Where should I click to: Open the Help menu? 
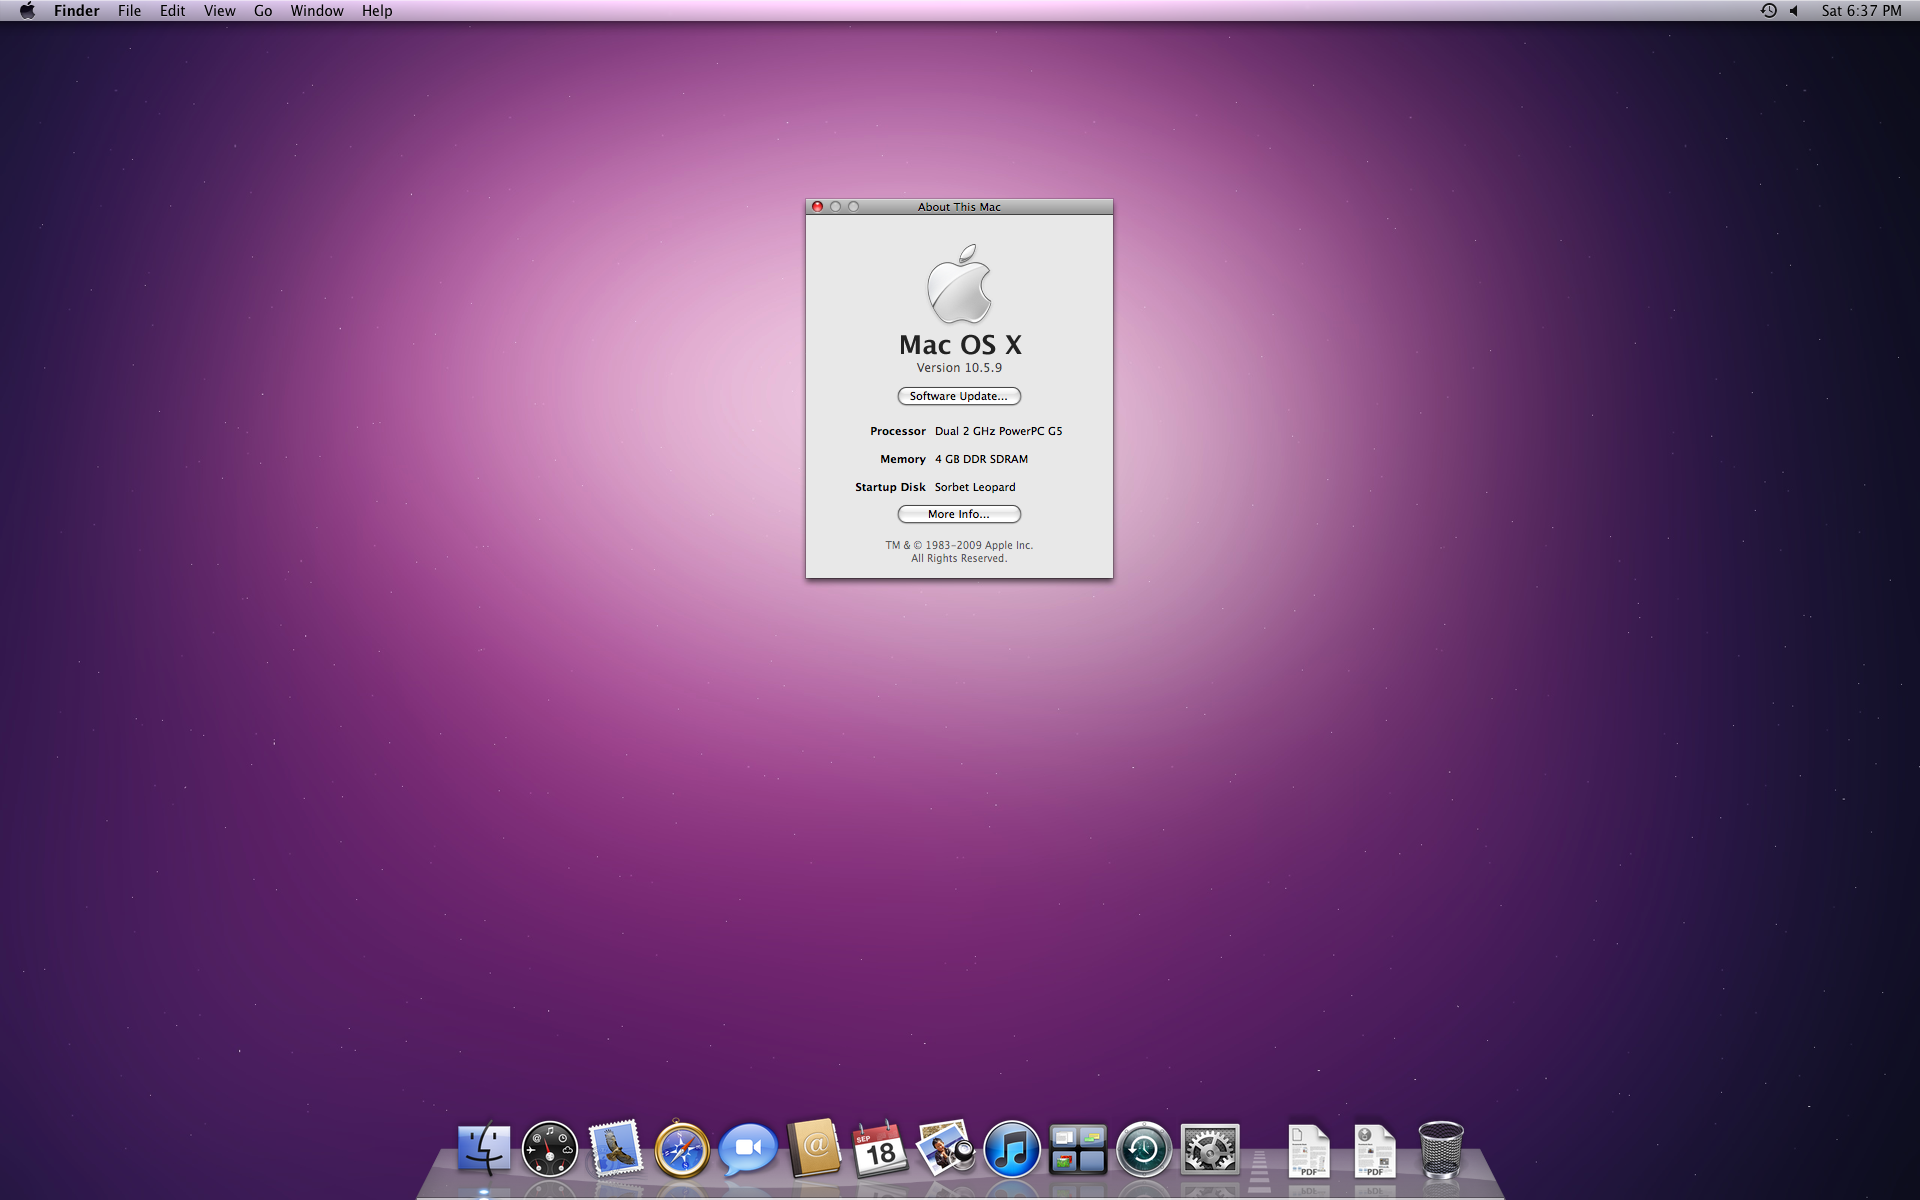(377, 11)
